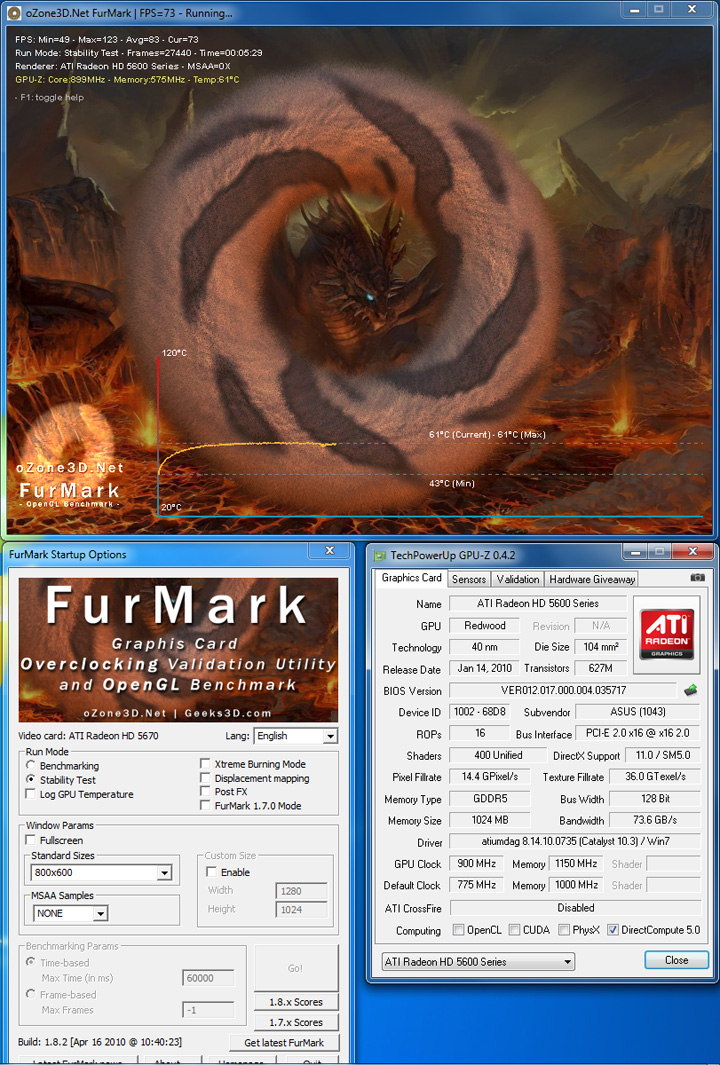Close the FurMark Startup Options window
Viewport: 720px width, 1065px height.
click(329, 551)
